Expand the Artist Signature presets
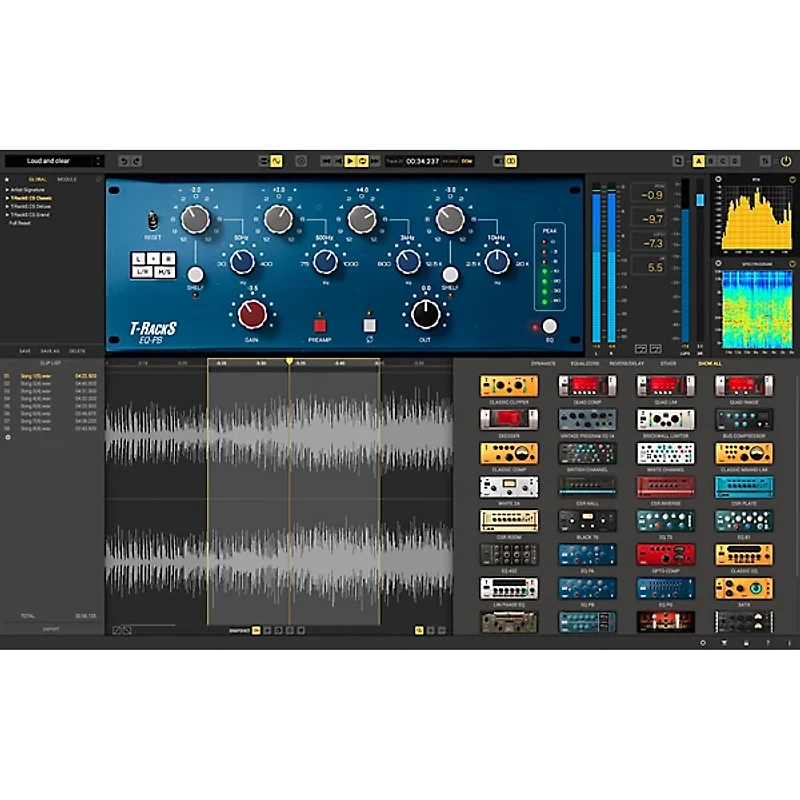 (x=28, y=190)
